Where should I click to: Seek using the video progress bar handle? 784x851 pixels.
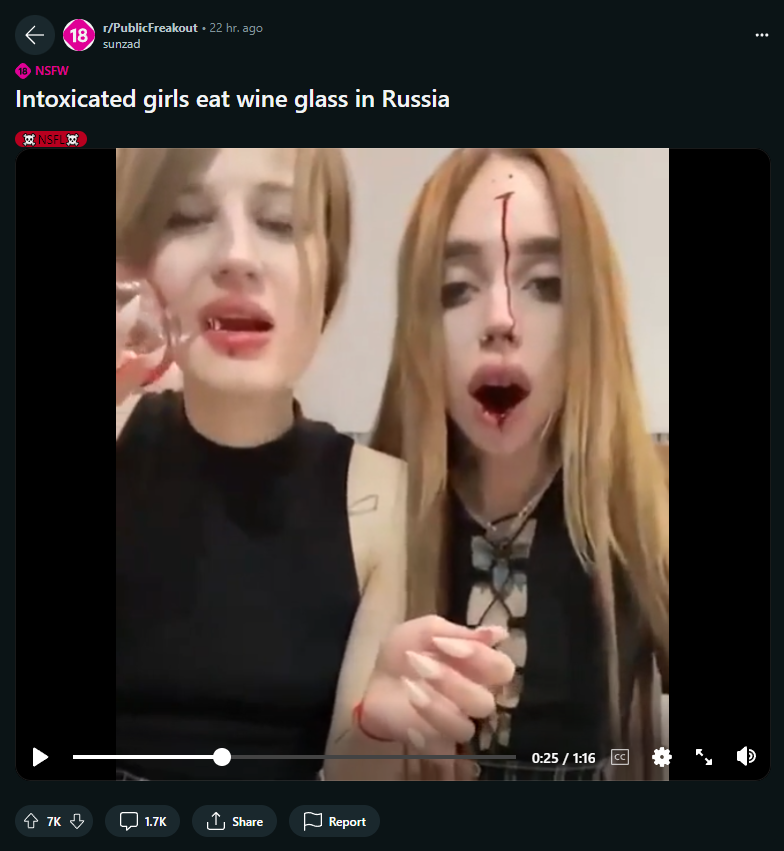click(x=222, y=757)
